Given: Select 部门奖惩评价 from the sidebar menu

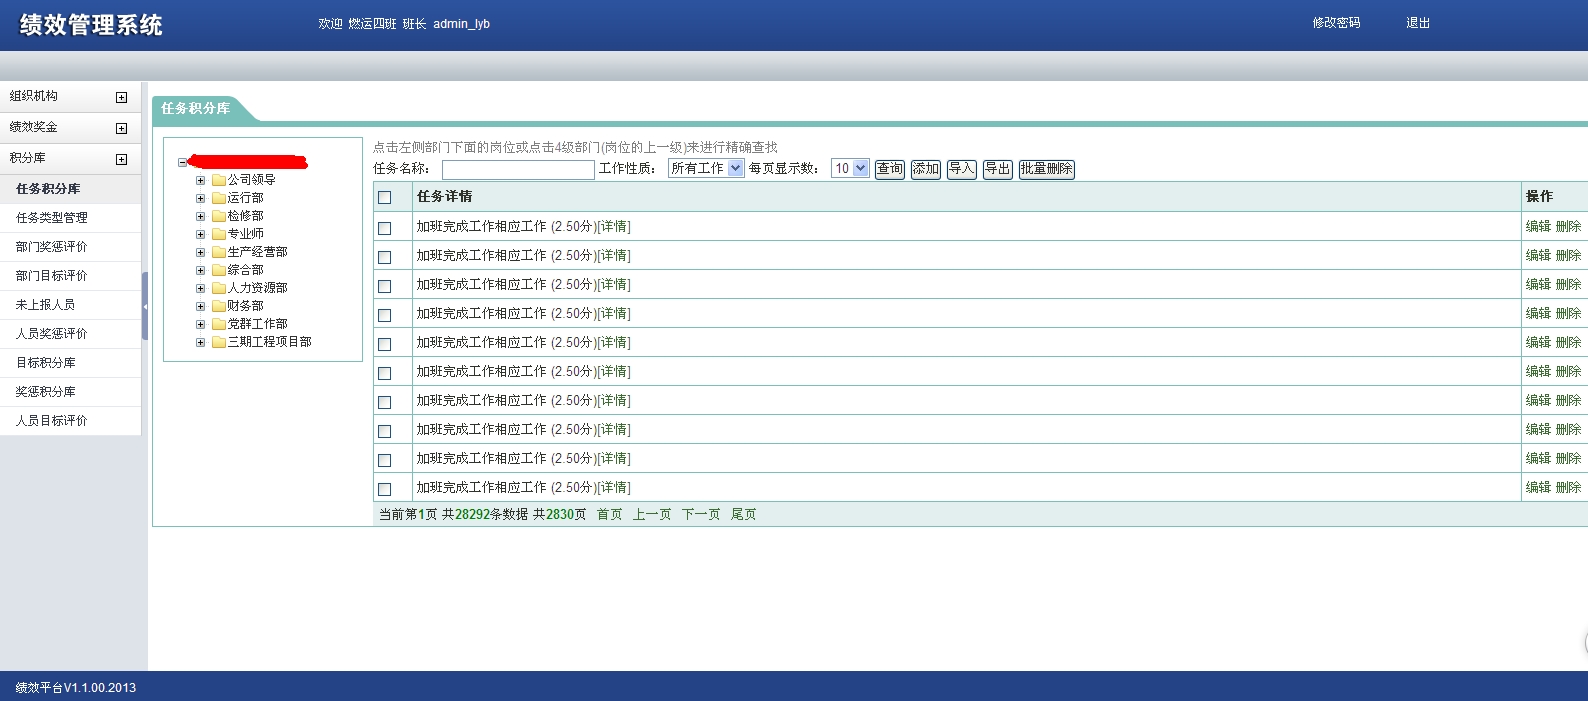Looking at the screenshot, I should [x=52, y=246].
